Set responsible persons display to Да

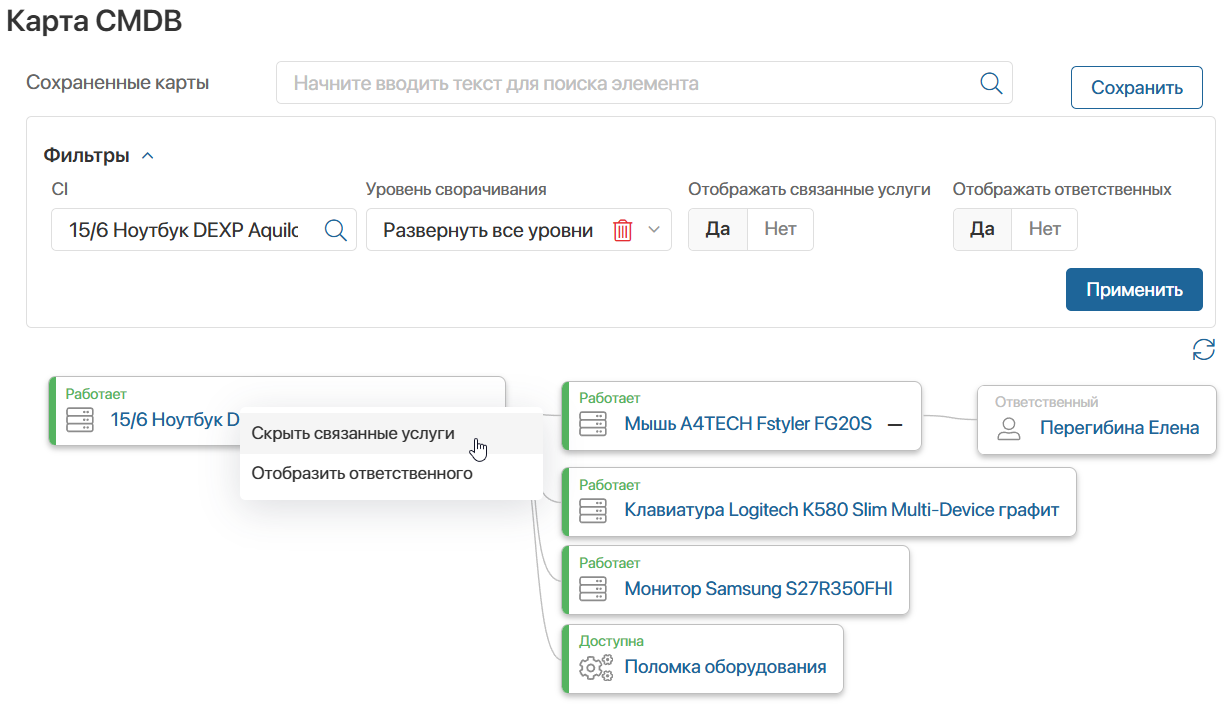(982, 229)
